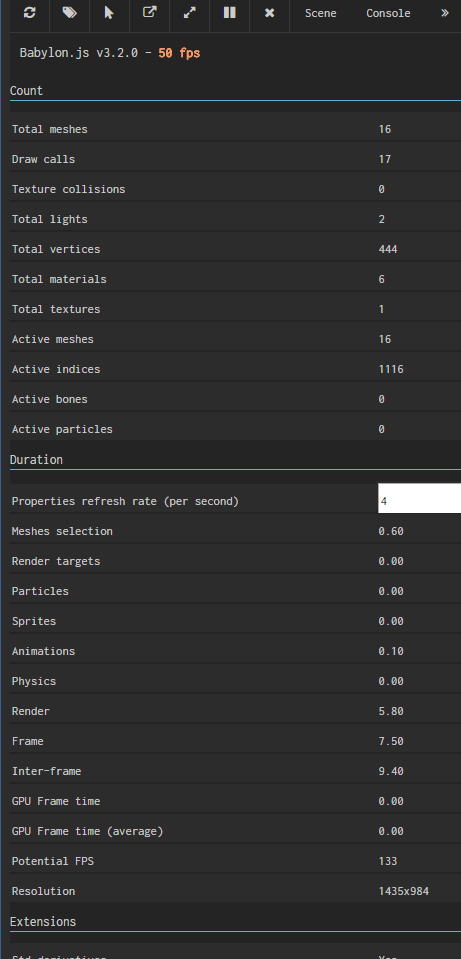
Task: Open inspector in popup window icon
Action: click(x=149, y=13)
